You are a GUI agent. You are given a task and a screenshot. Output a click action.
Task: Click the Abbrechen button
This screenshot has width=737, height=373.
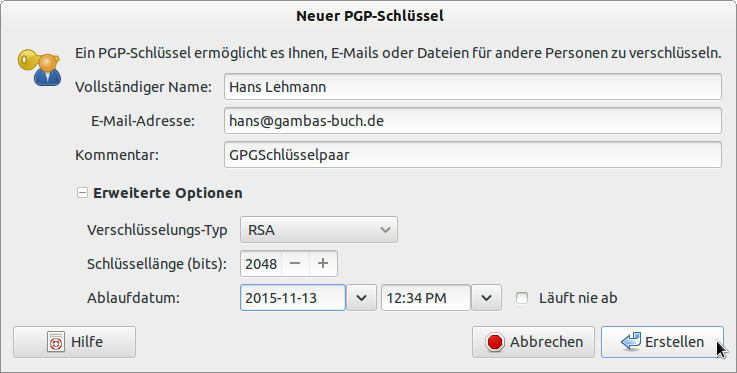pos(533,342)
